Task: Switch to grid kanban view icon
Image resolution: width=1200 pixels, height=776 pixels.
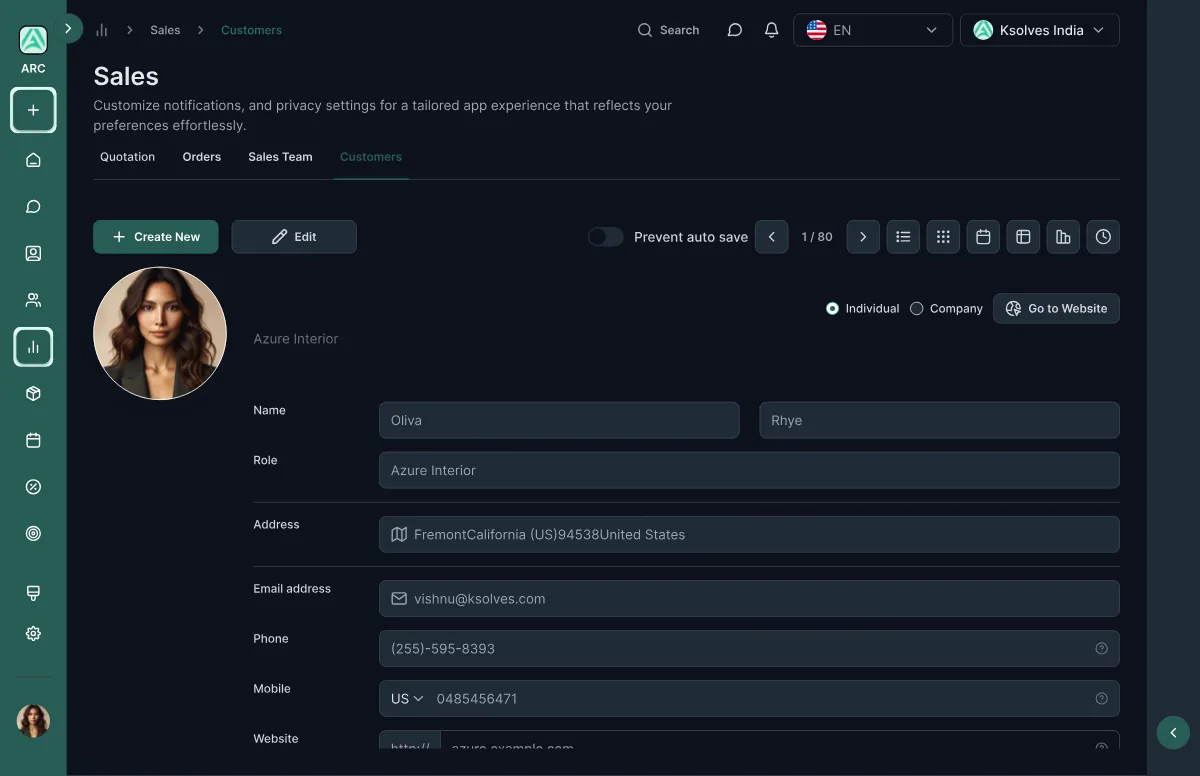Action: [x=943, y=237]
